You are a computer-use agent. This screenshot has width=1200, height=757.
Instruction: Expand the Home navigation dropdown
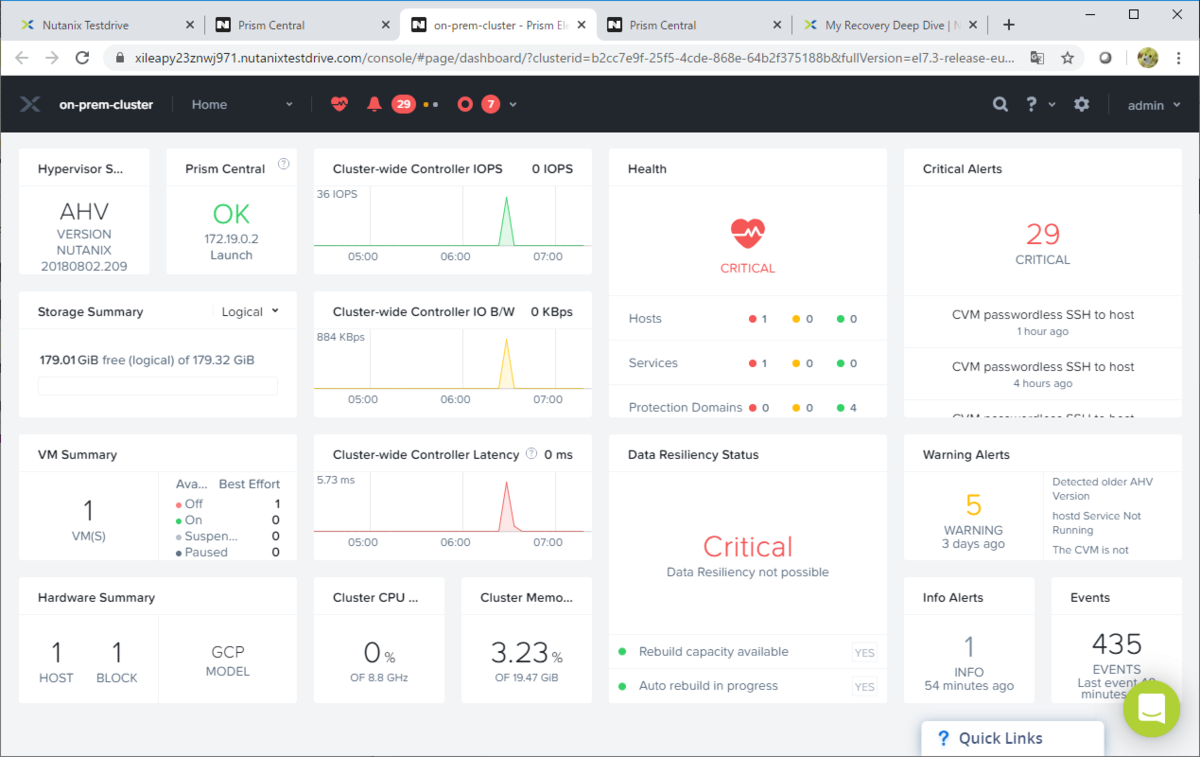pos(242,104)
